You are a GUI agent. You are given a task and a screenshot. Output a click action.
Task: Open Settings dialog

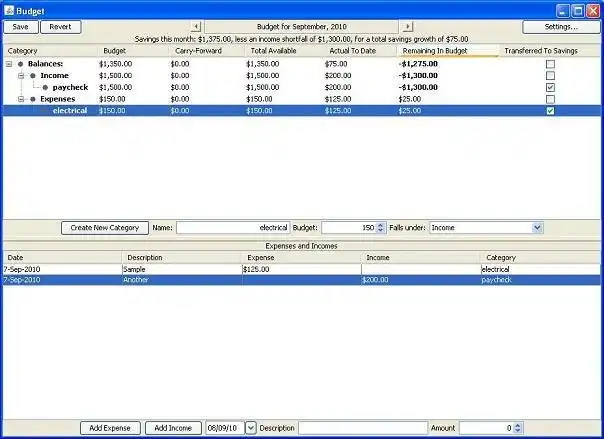[561, 27]
